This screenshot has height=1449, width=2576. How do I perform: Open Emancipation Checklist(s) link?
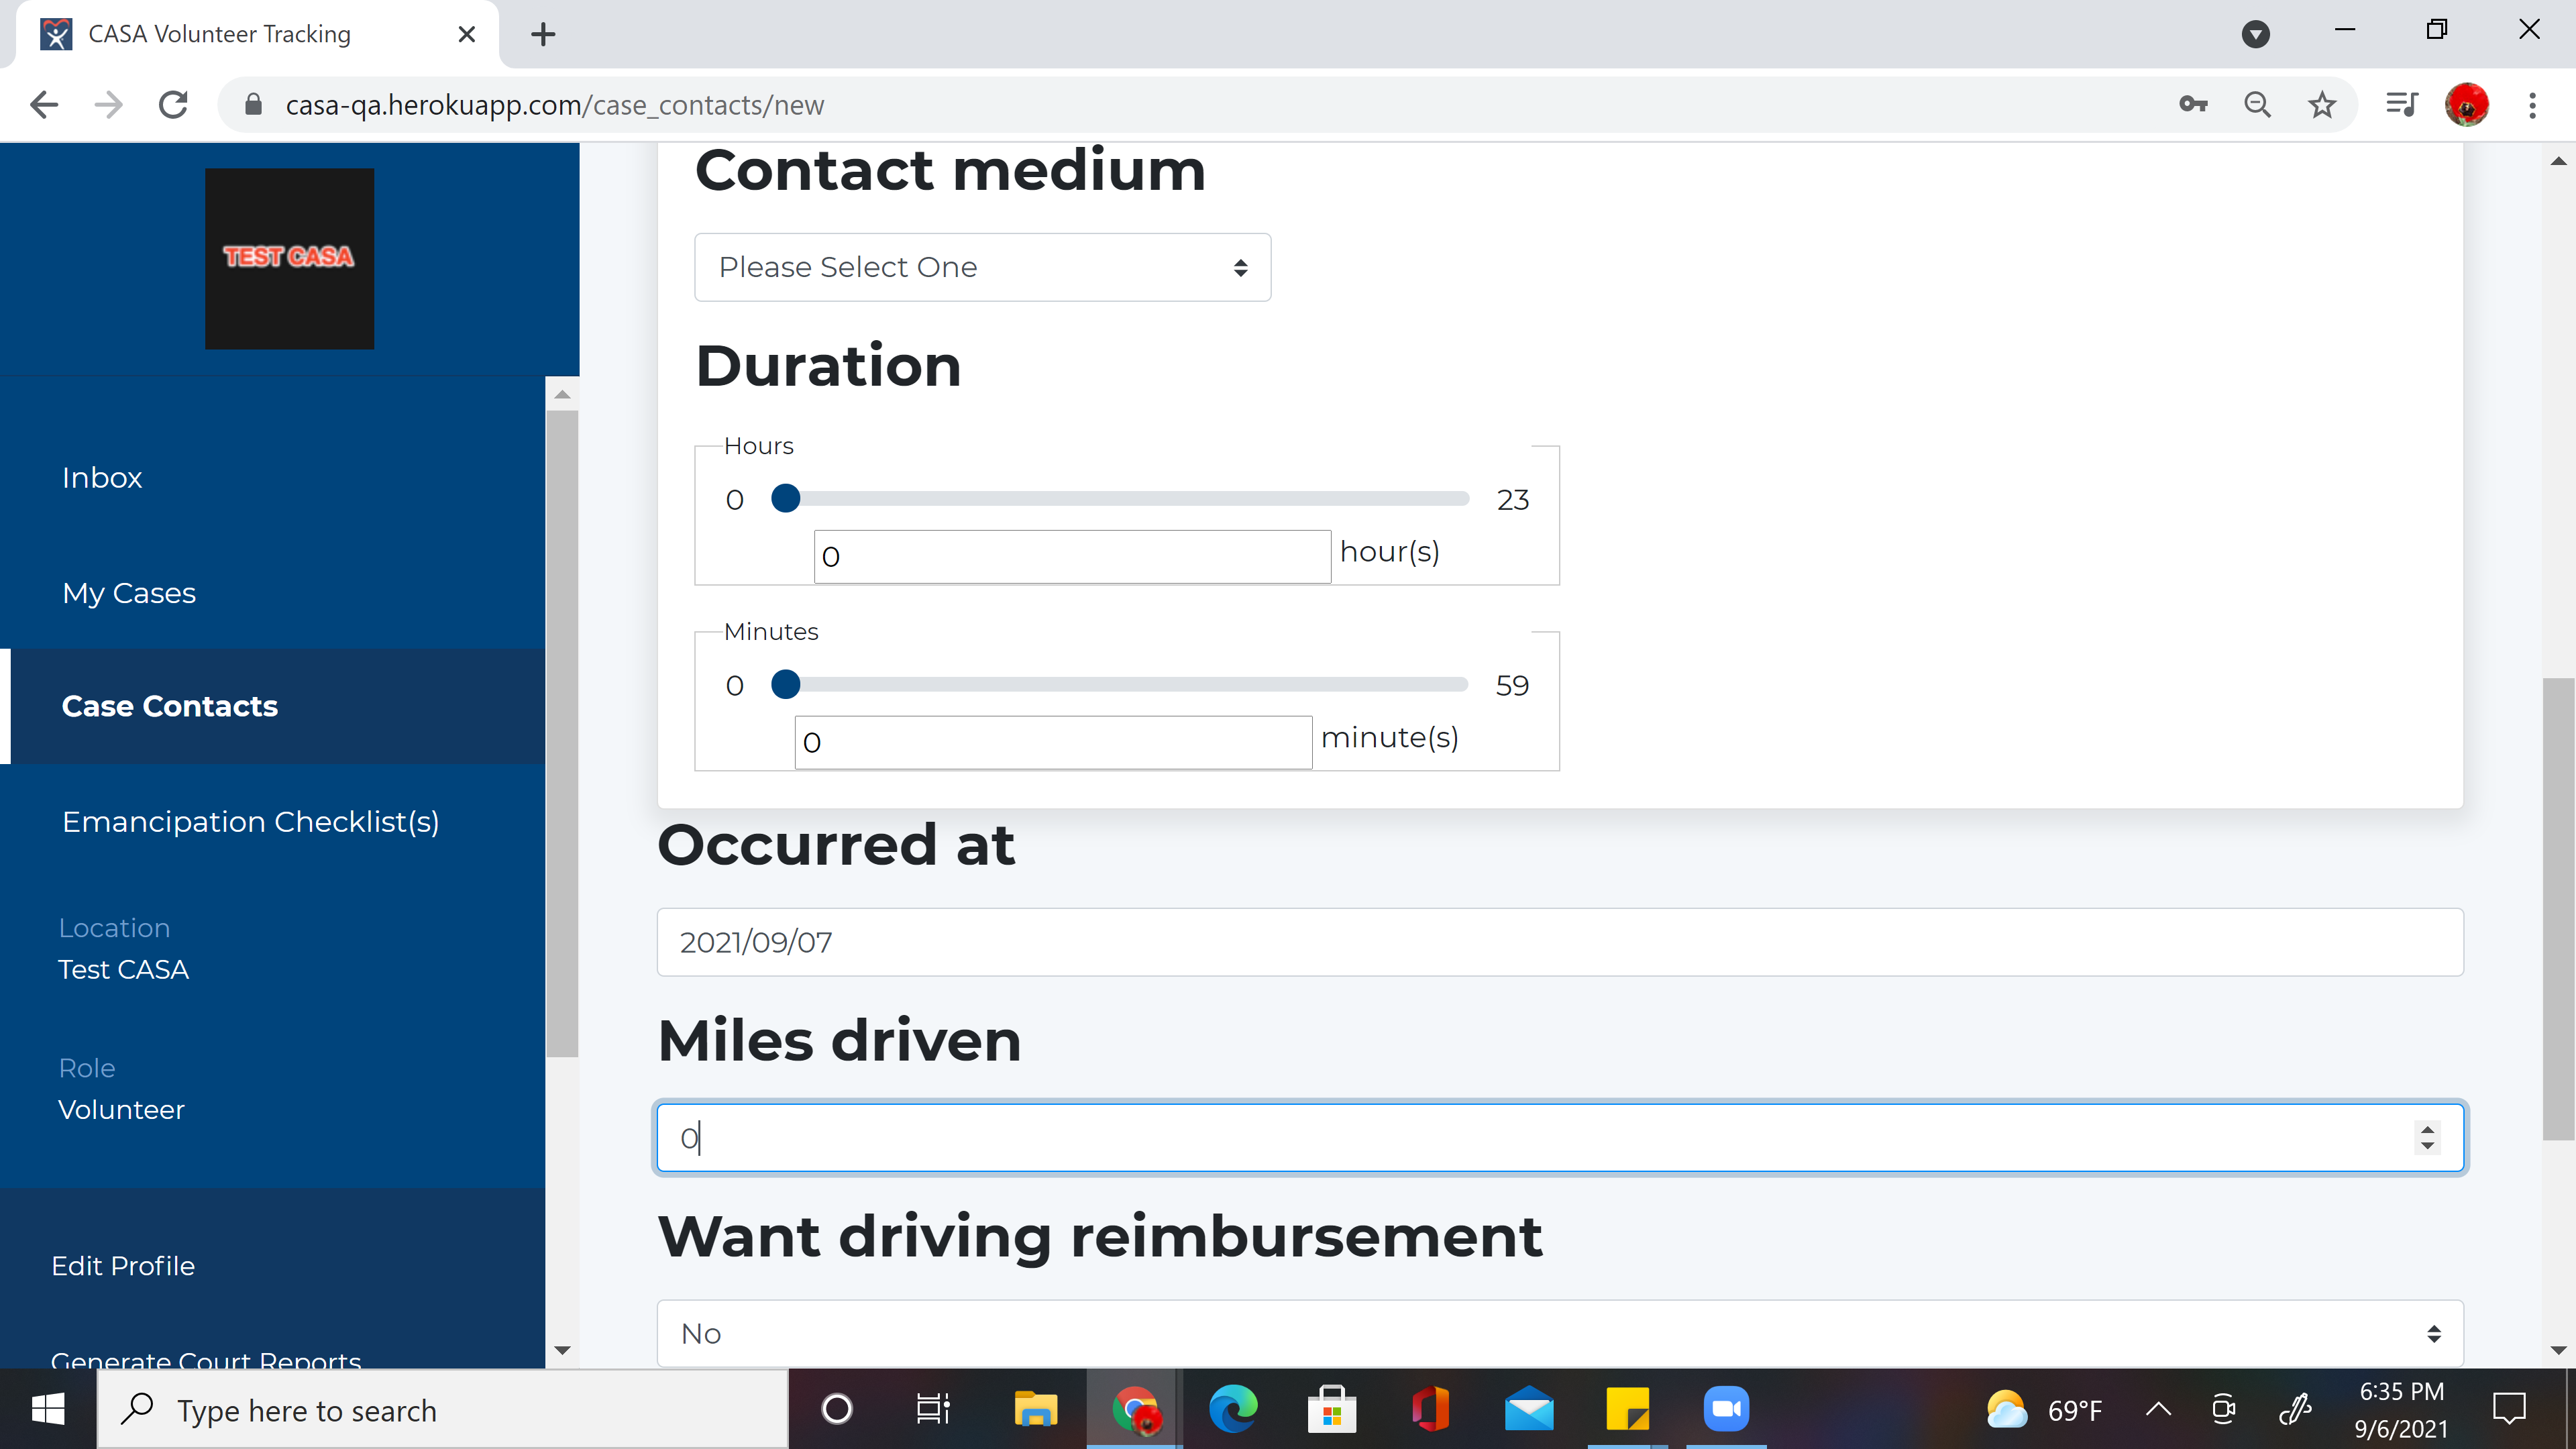(250, 822)
